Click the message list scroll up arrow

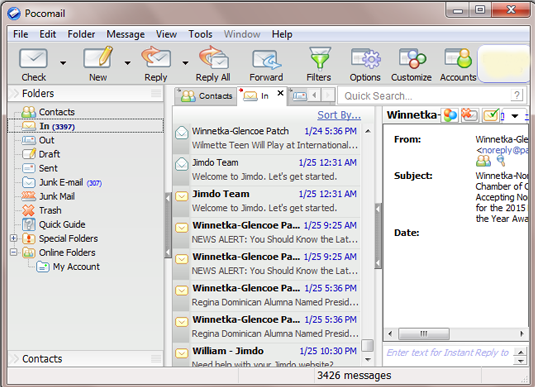click(368, 131)
